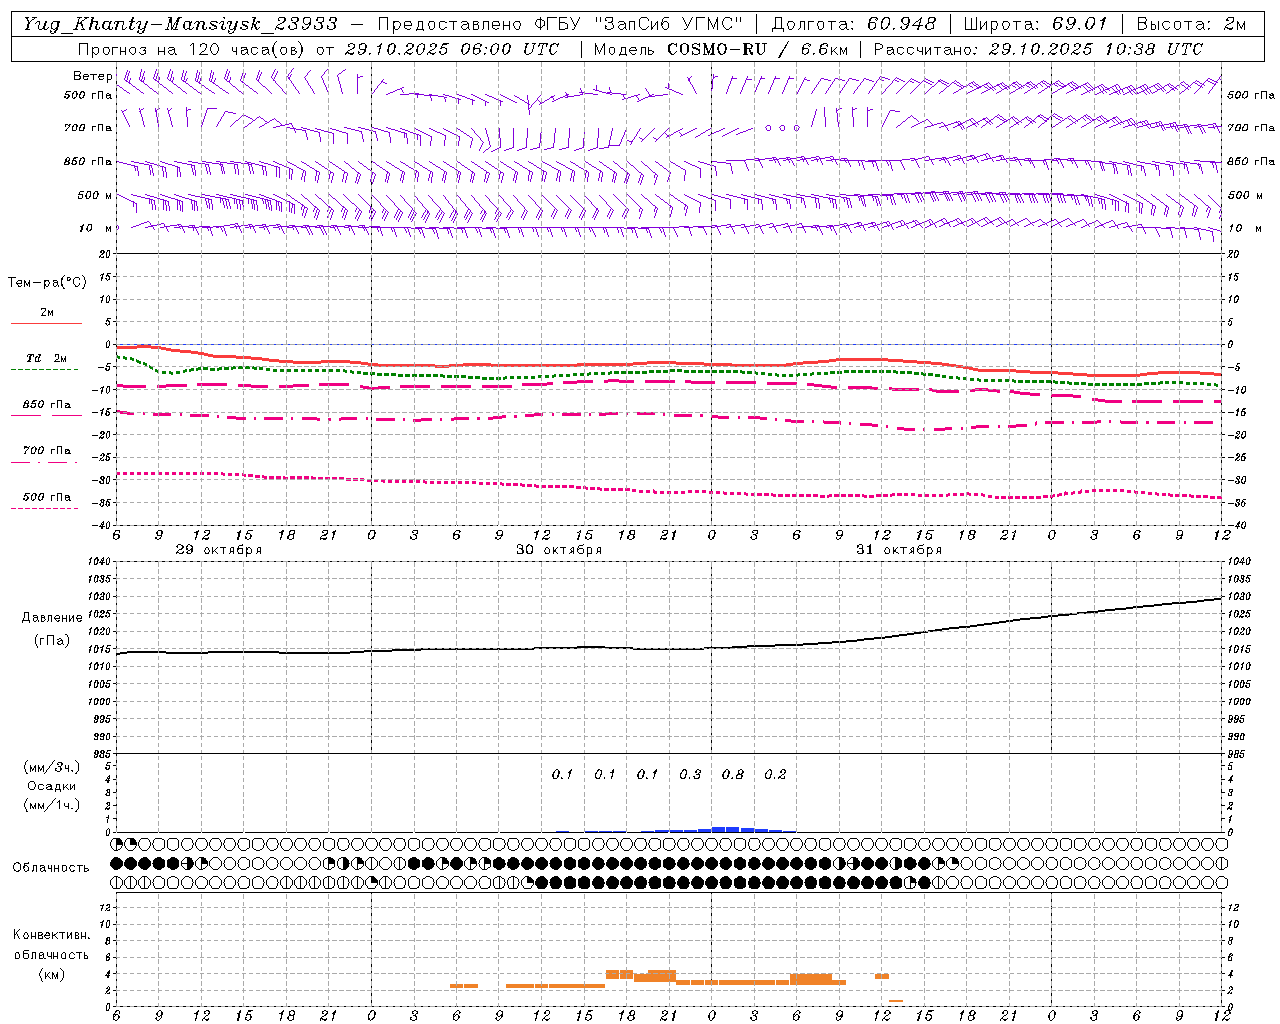
Task: Select the latitude value Широта: 69.01
Action: tap(1036, 24)
